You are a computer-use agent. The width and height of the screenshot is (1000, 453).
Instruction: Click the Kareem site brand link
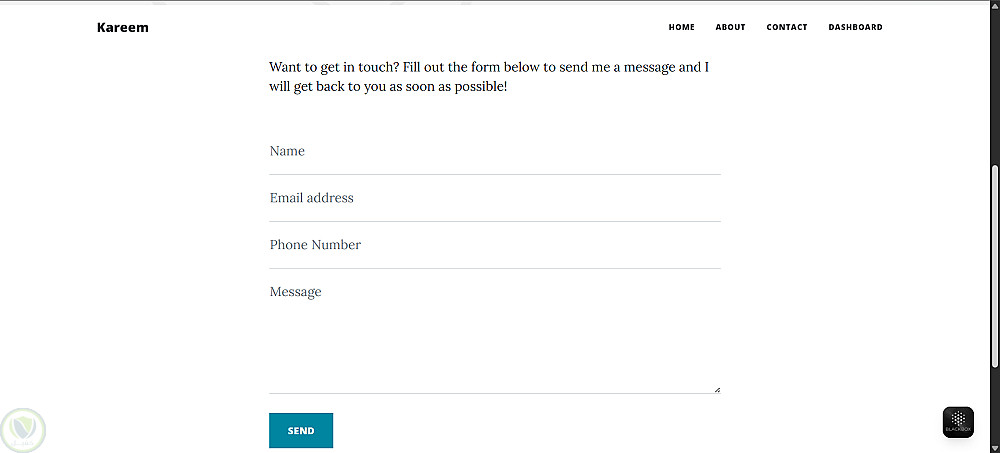(x=122, y=27)
